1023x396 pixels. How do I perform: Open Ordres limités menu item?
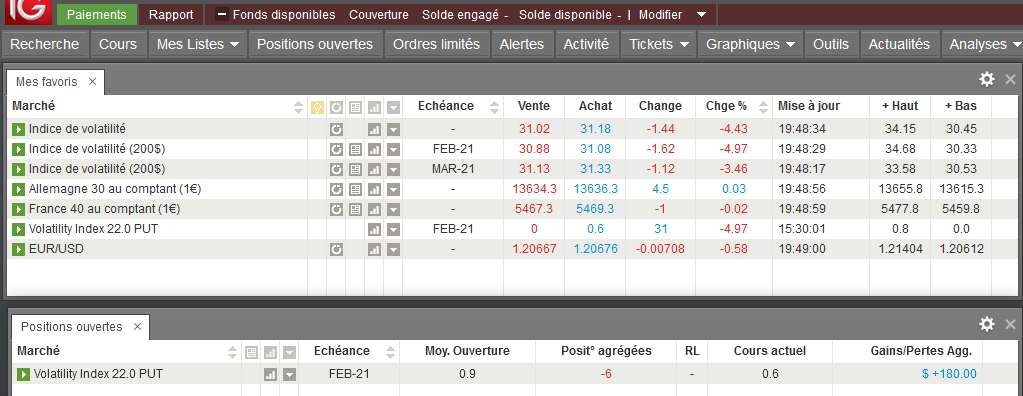436,44
